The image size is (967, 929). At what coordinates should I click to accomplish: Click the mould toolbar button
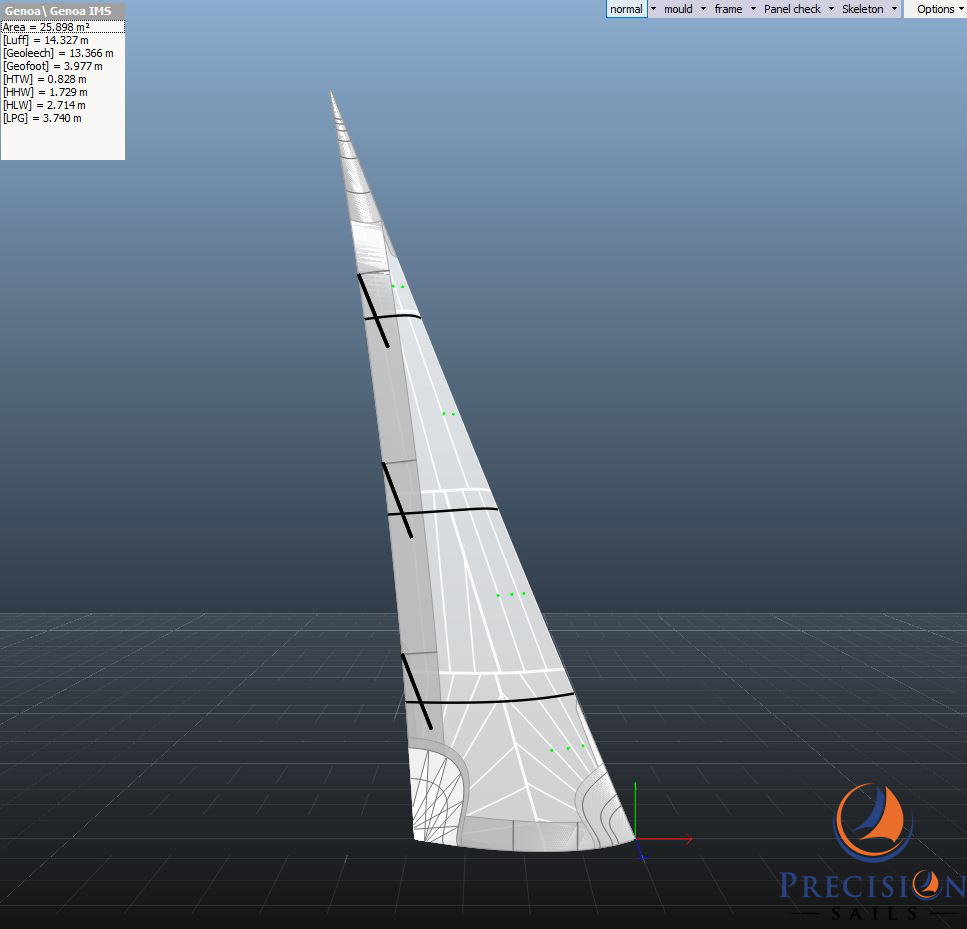[678, 9]
